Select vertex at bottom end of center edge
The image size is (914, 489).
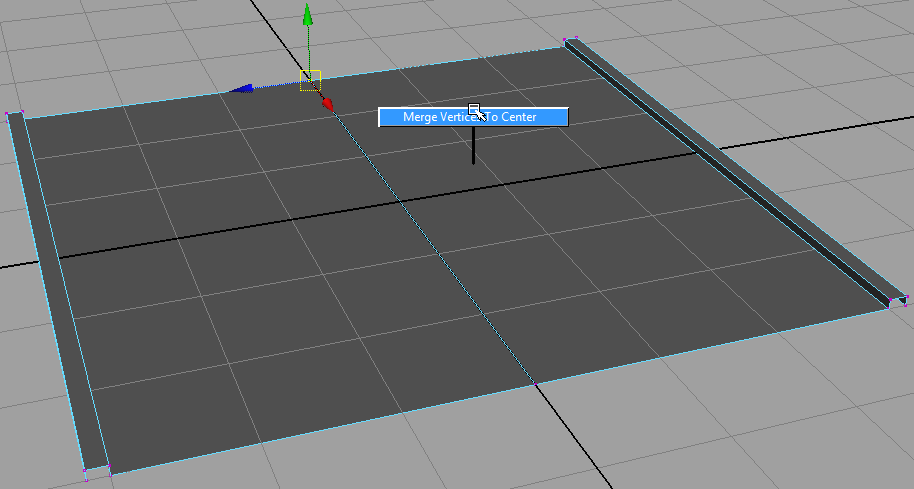[534, 384]
